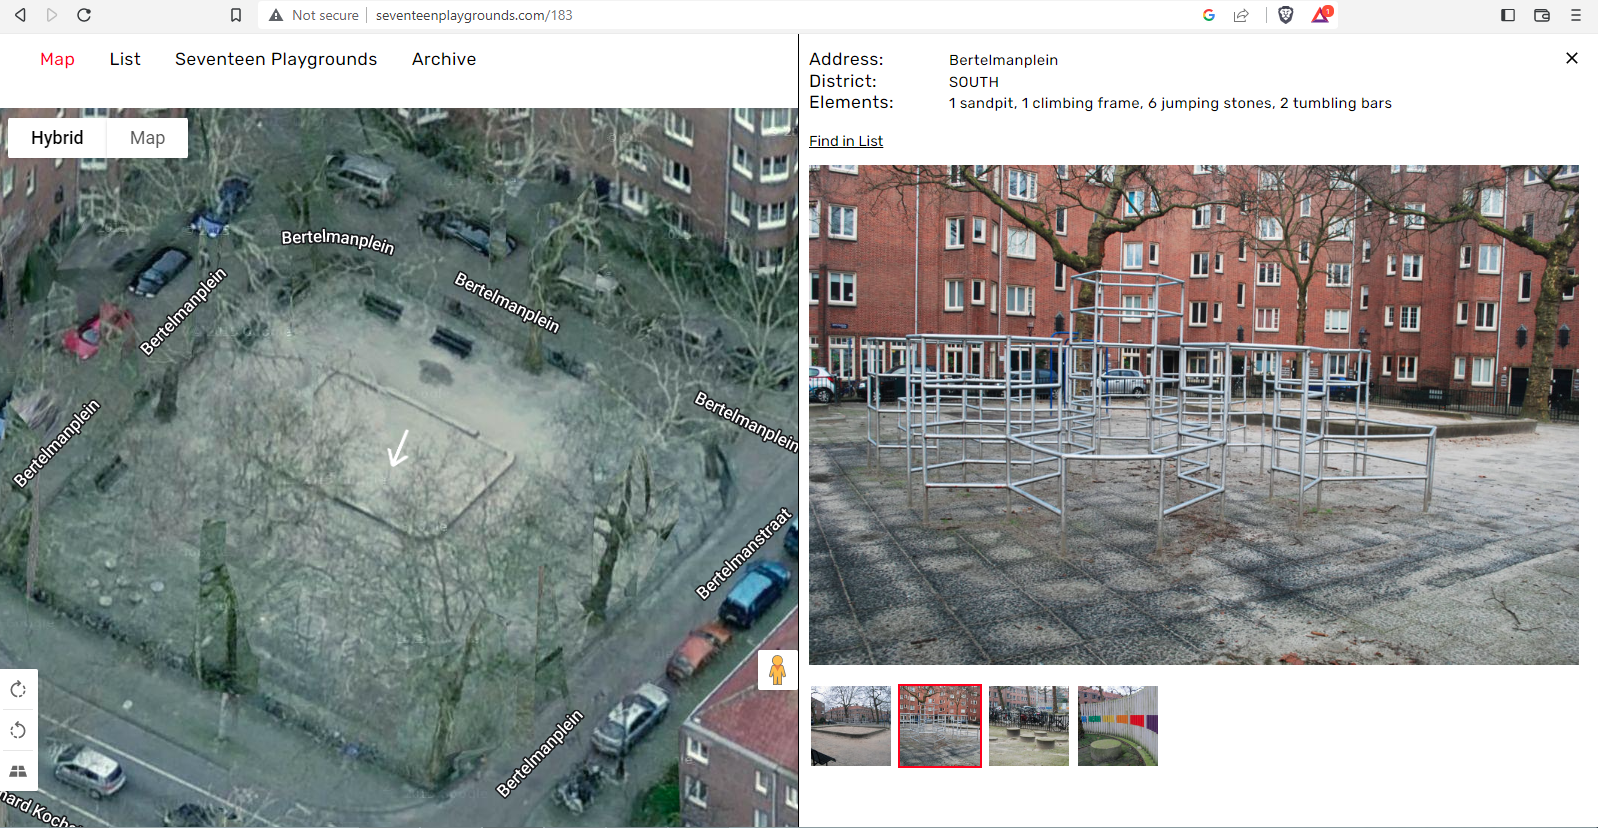Rotate map counterclockwise button
Image resolution: width=1598 pixels, height=828 pixels.
click(x=18, y=731)
